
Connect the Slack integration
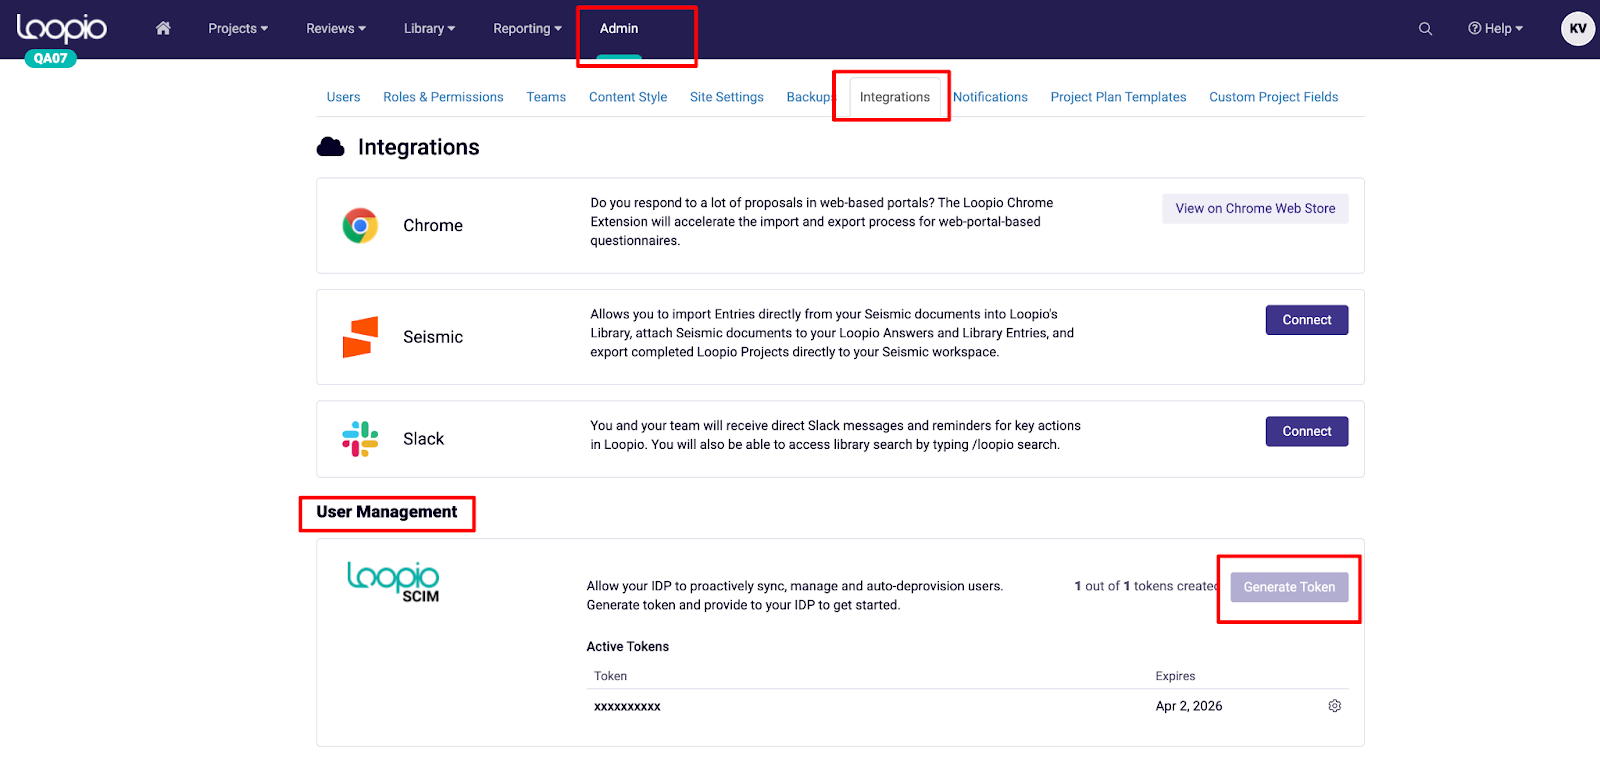(1307, 432)
